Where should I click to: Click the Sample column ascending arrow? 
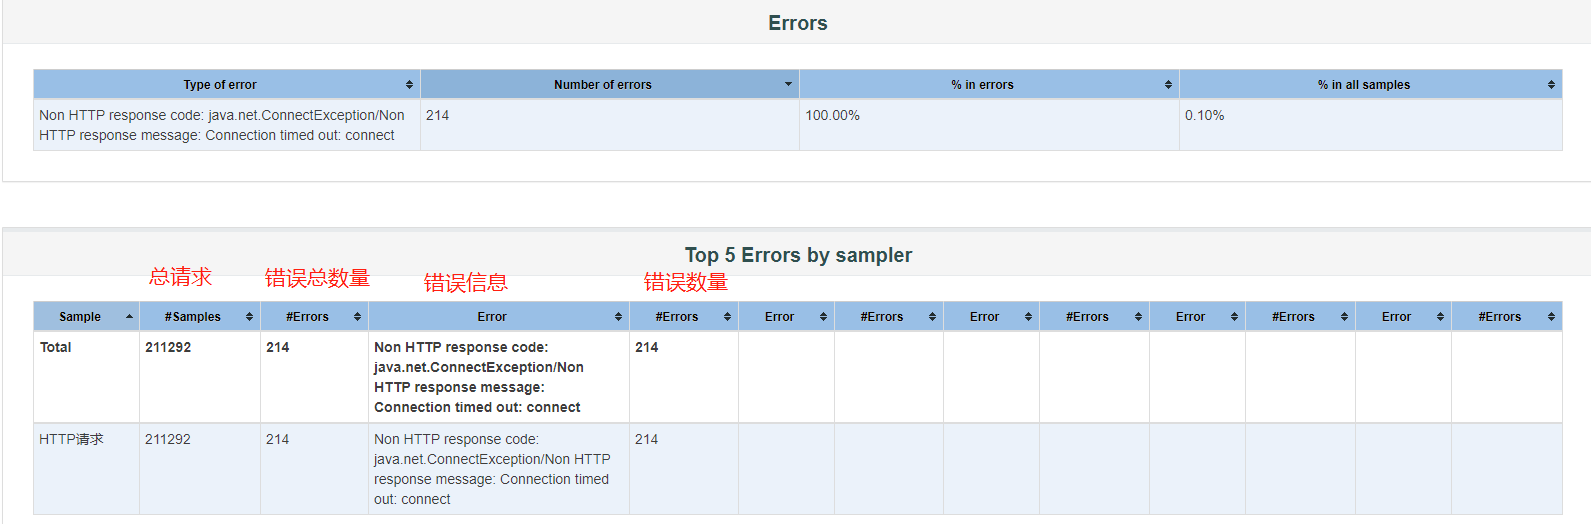click(x=129, y=317)
